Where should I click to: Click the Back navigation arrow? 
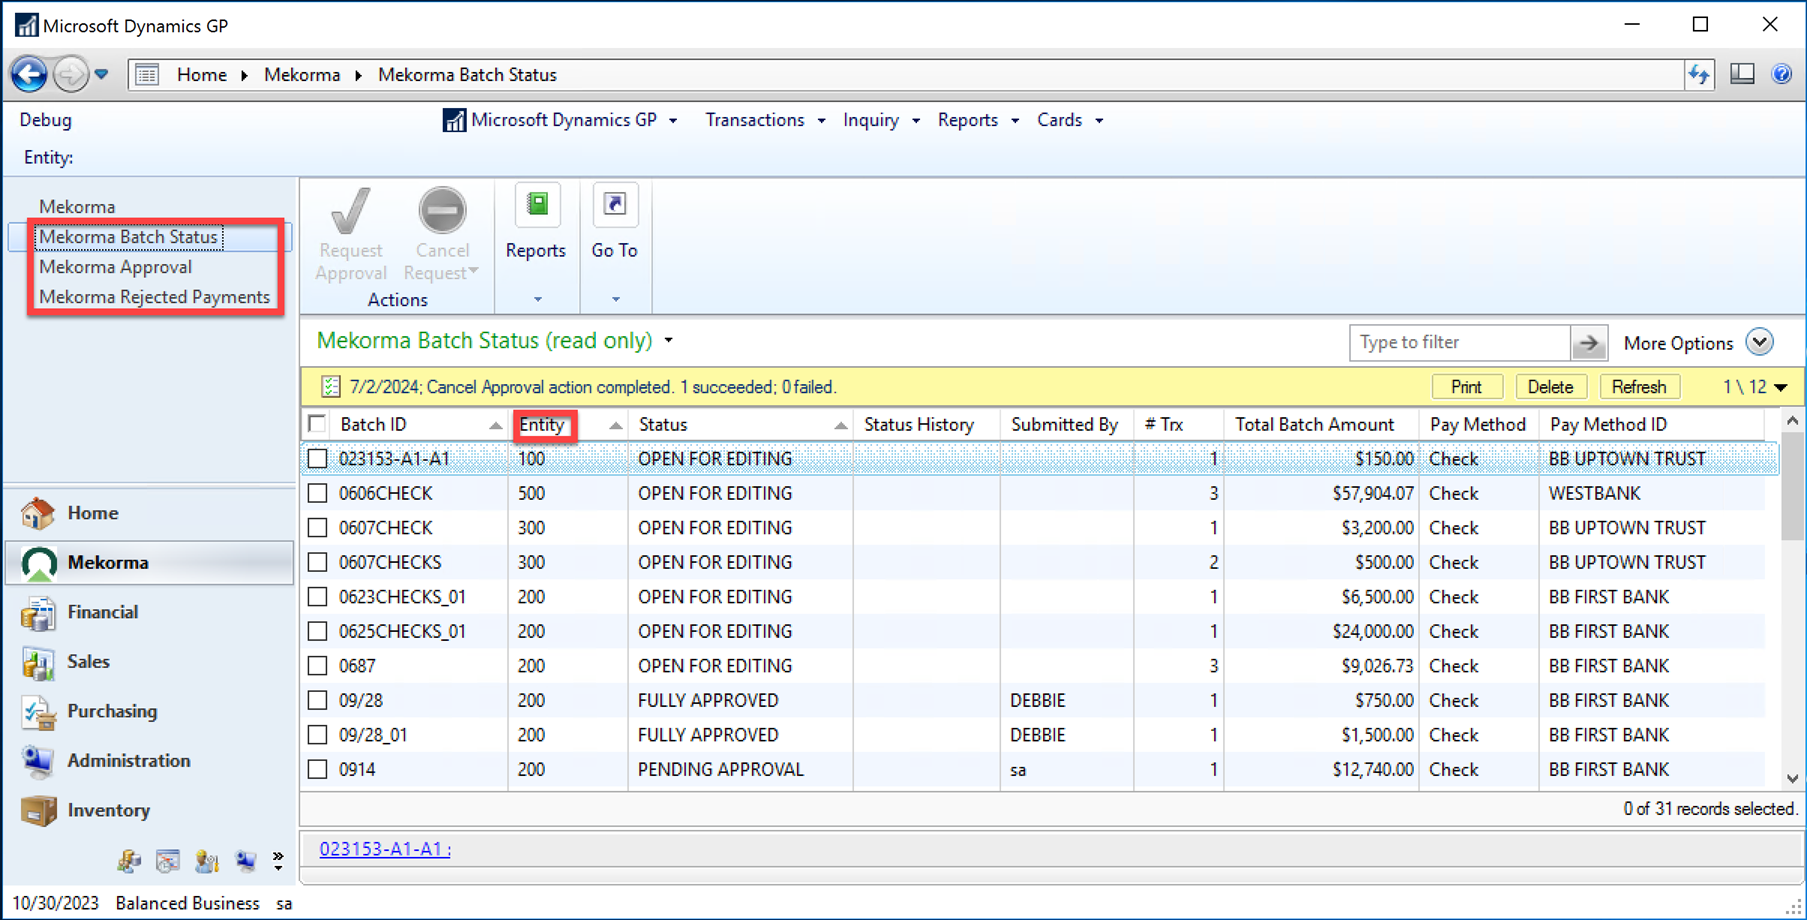pyautogui.click(x=29, y=74)
